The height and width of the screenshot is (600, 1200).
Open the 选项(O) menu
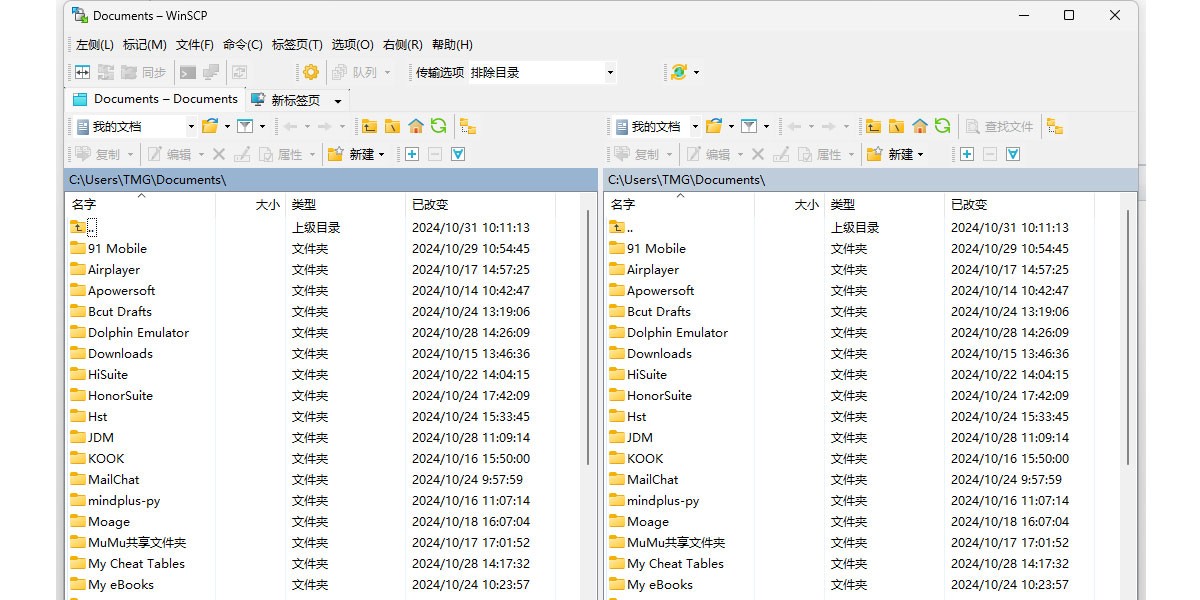[352, 44]
